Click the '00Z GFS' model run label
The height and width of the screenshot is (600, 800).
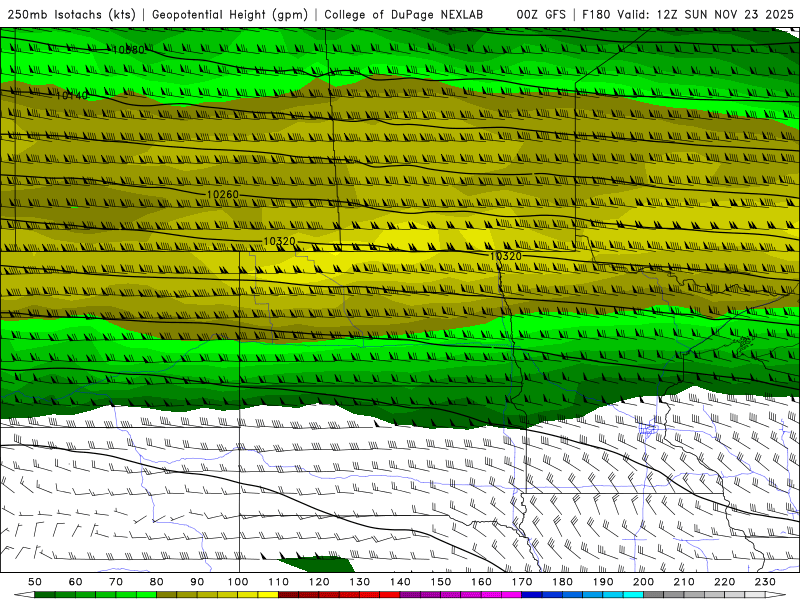coord(541,15)
